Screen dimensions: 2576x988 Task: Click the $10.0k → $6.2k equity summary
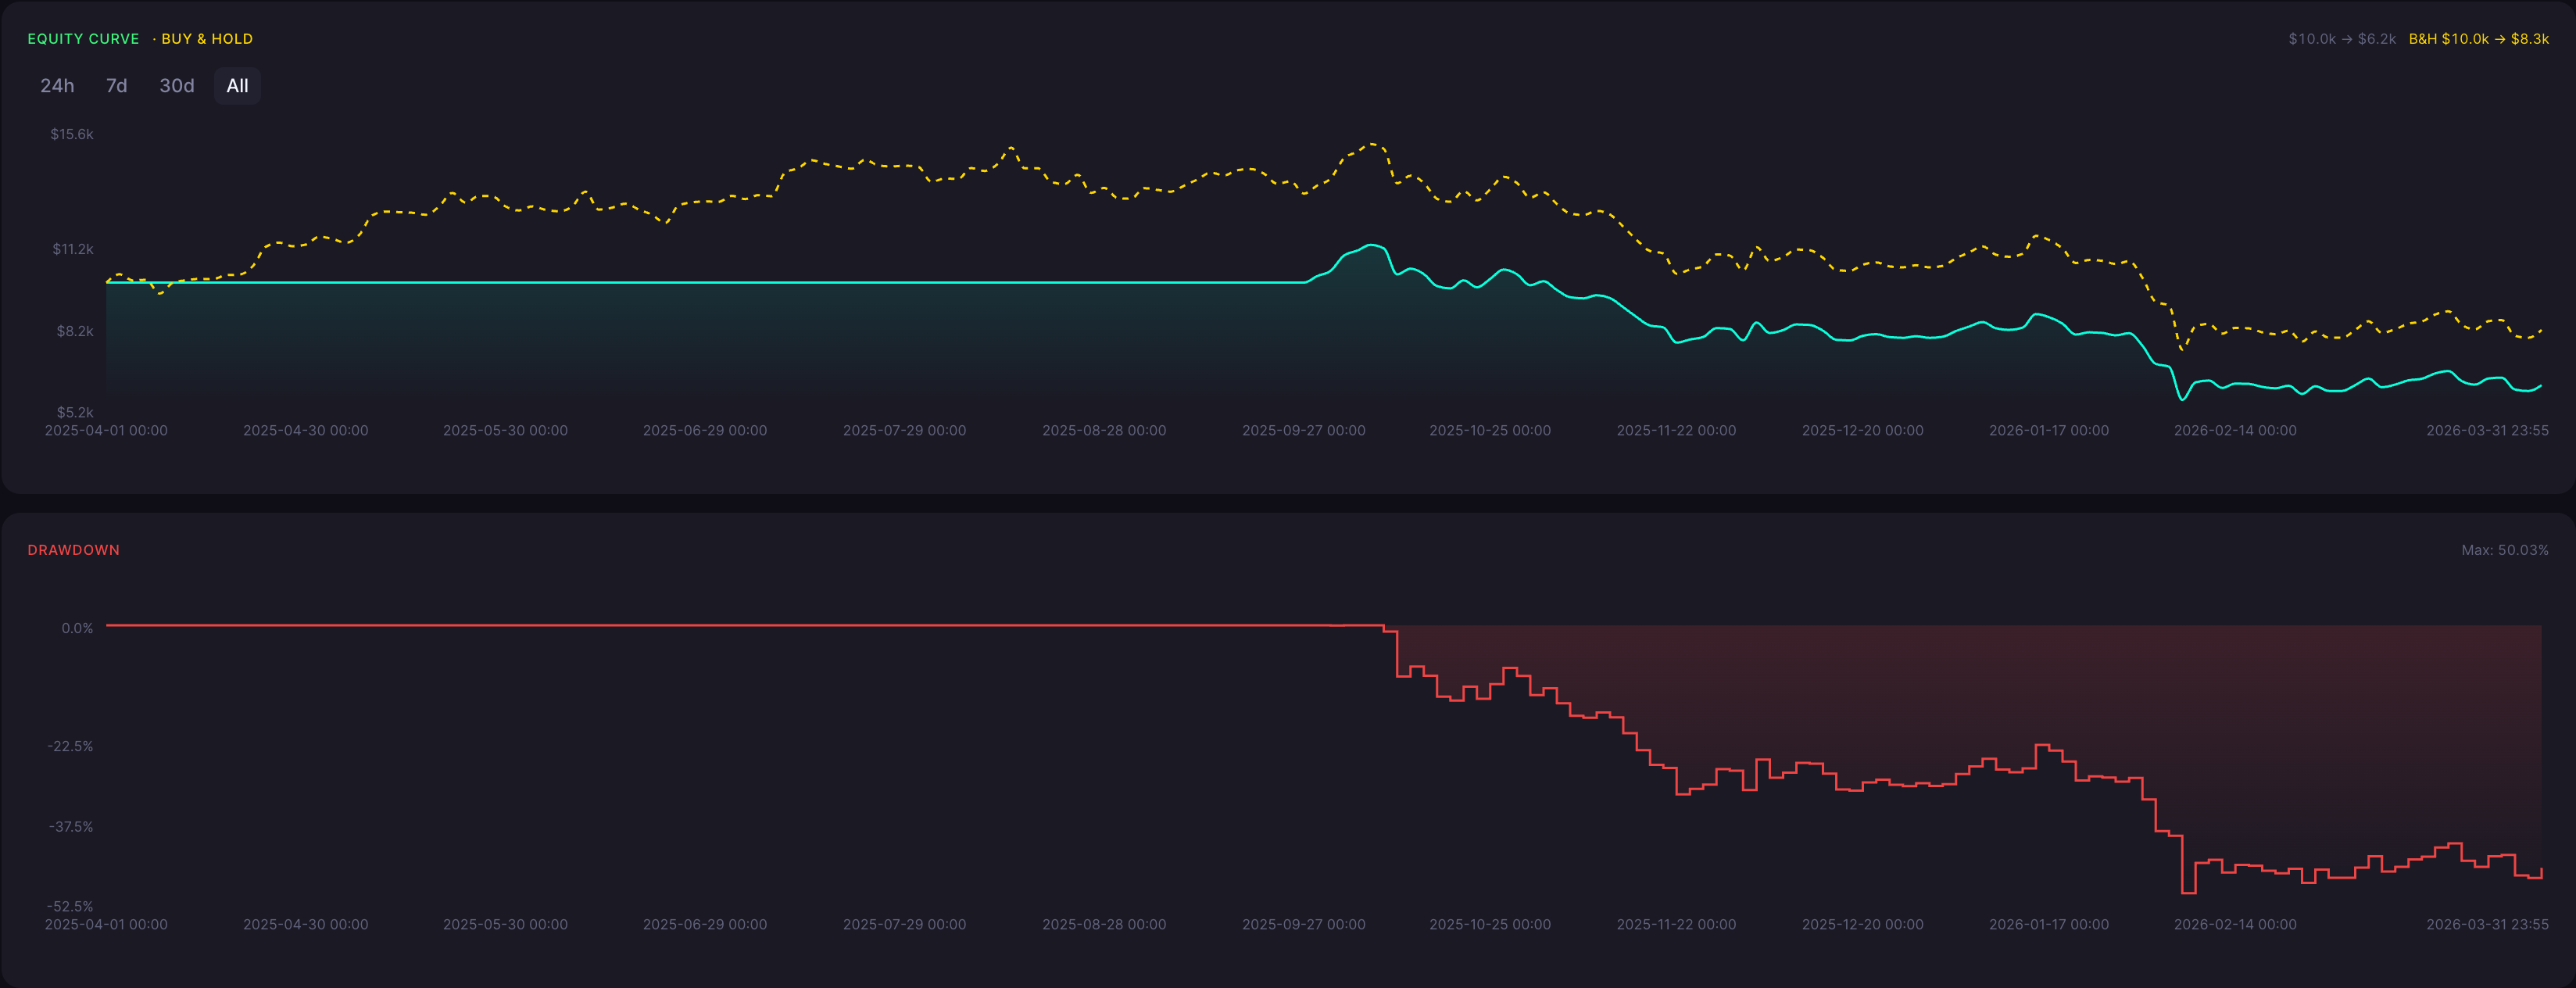[2342, 39]
